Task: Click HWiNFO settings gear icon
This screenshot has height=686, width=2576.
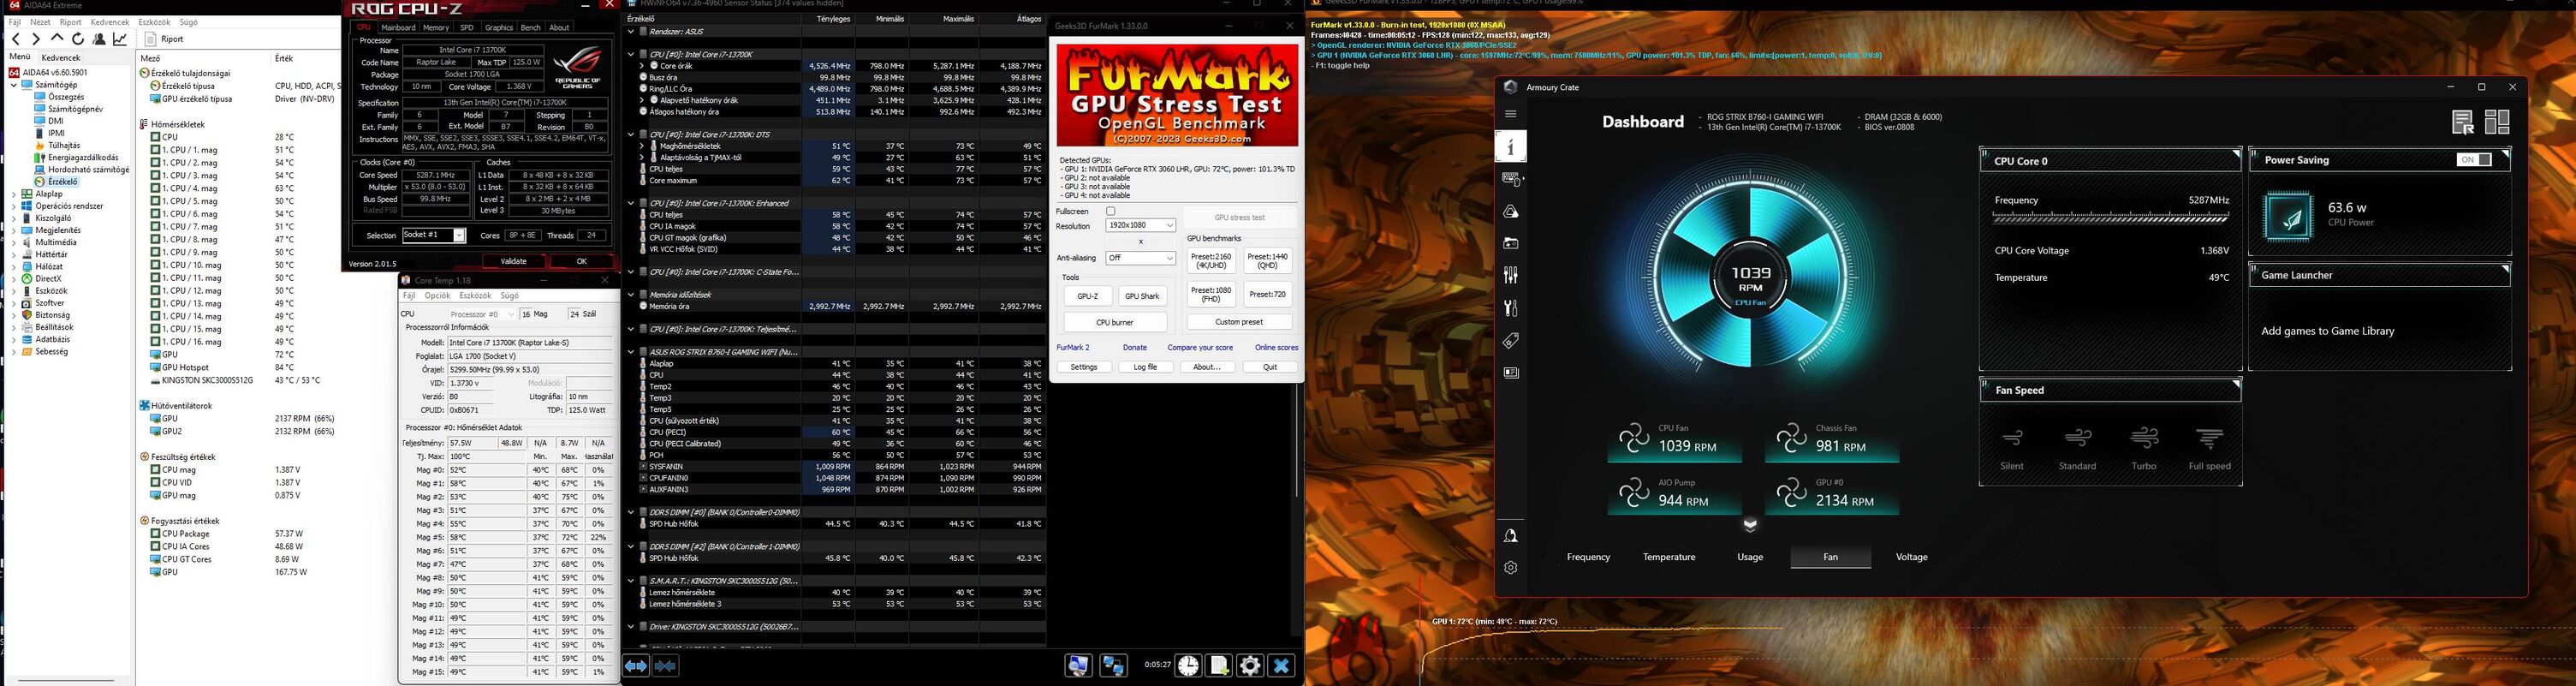Action: [1250, 666]
